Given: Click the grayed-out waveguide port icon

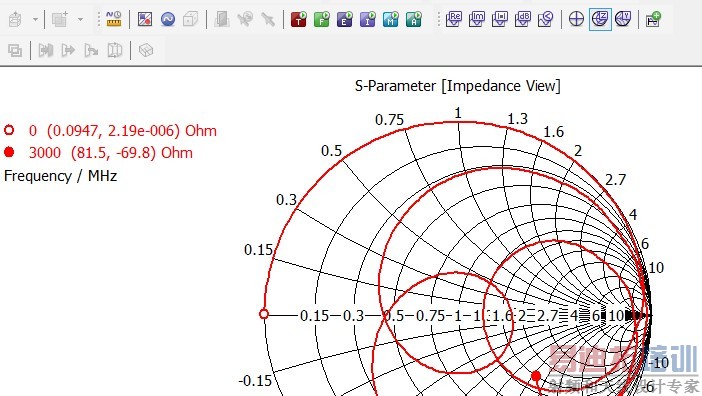Looking at the screenshot, I should pos(222,19).
